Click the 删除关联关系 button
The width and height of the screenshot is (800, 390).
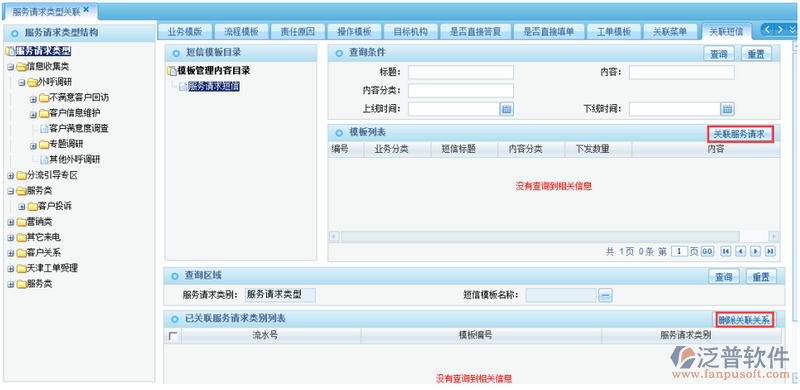pos(744,320)
